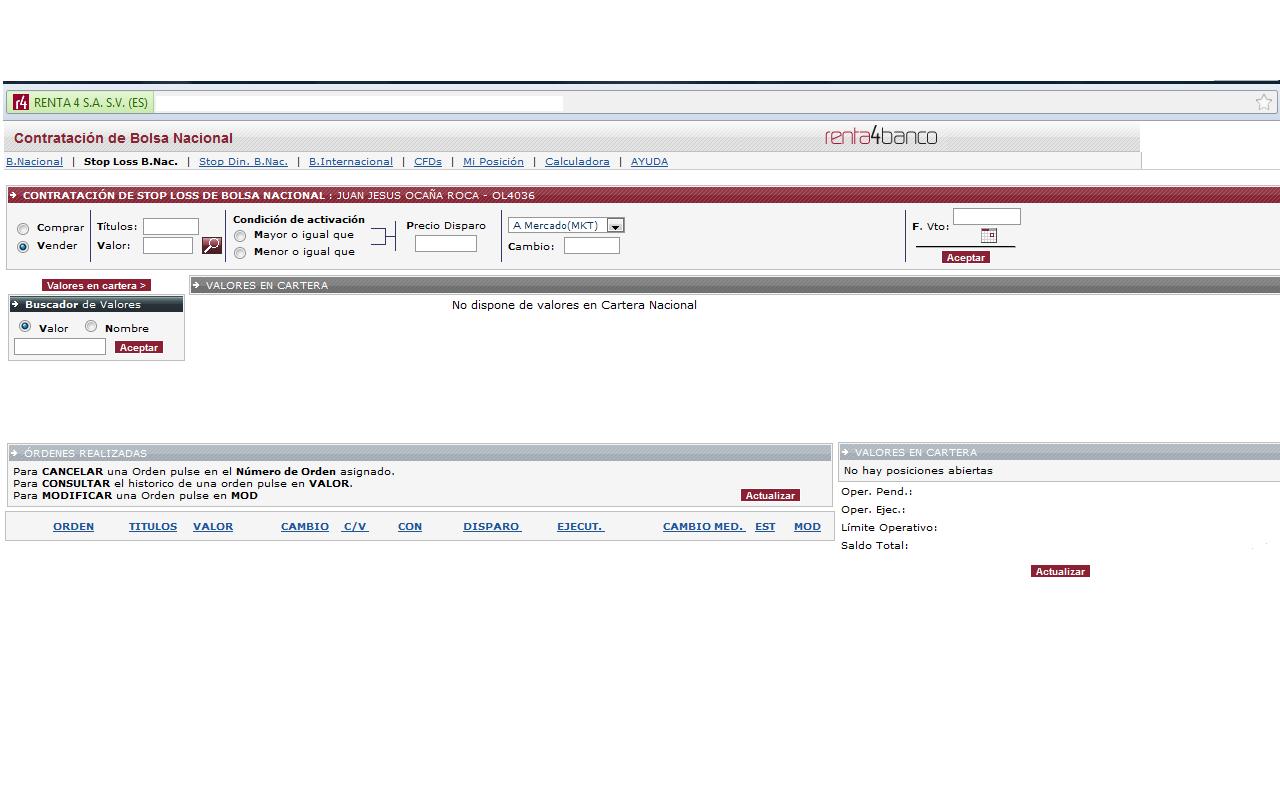
Task: Sort orders by DISPARO column
Action: (x=492, y=526)
